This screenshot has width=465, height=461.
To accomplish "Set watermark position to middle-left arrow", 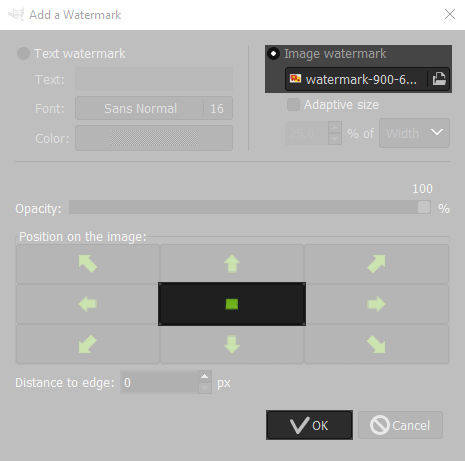I will tap(88, 304).
